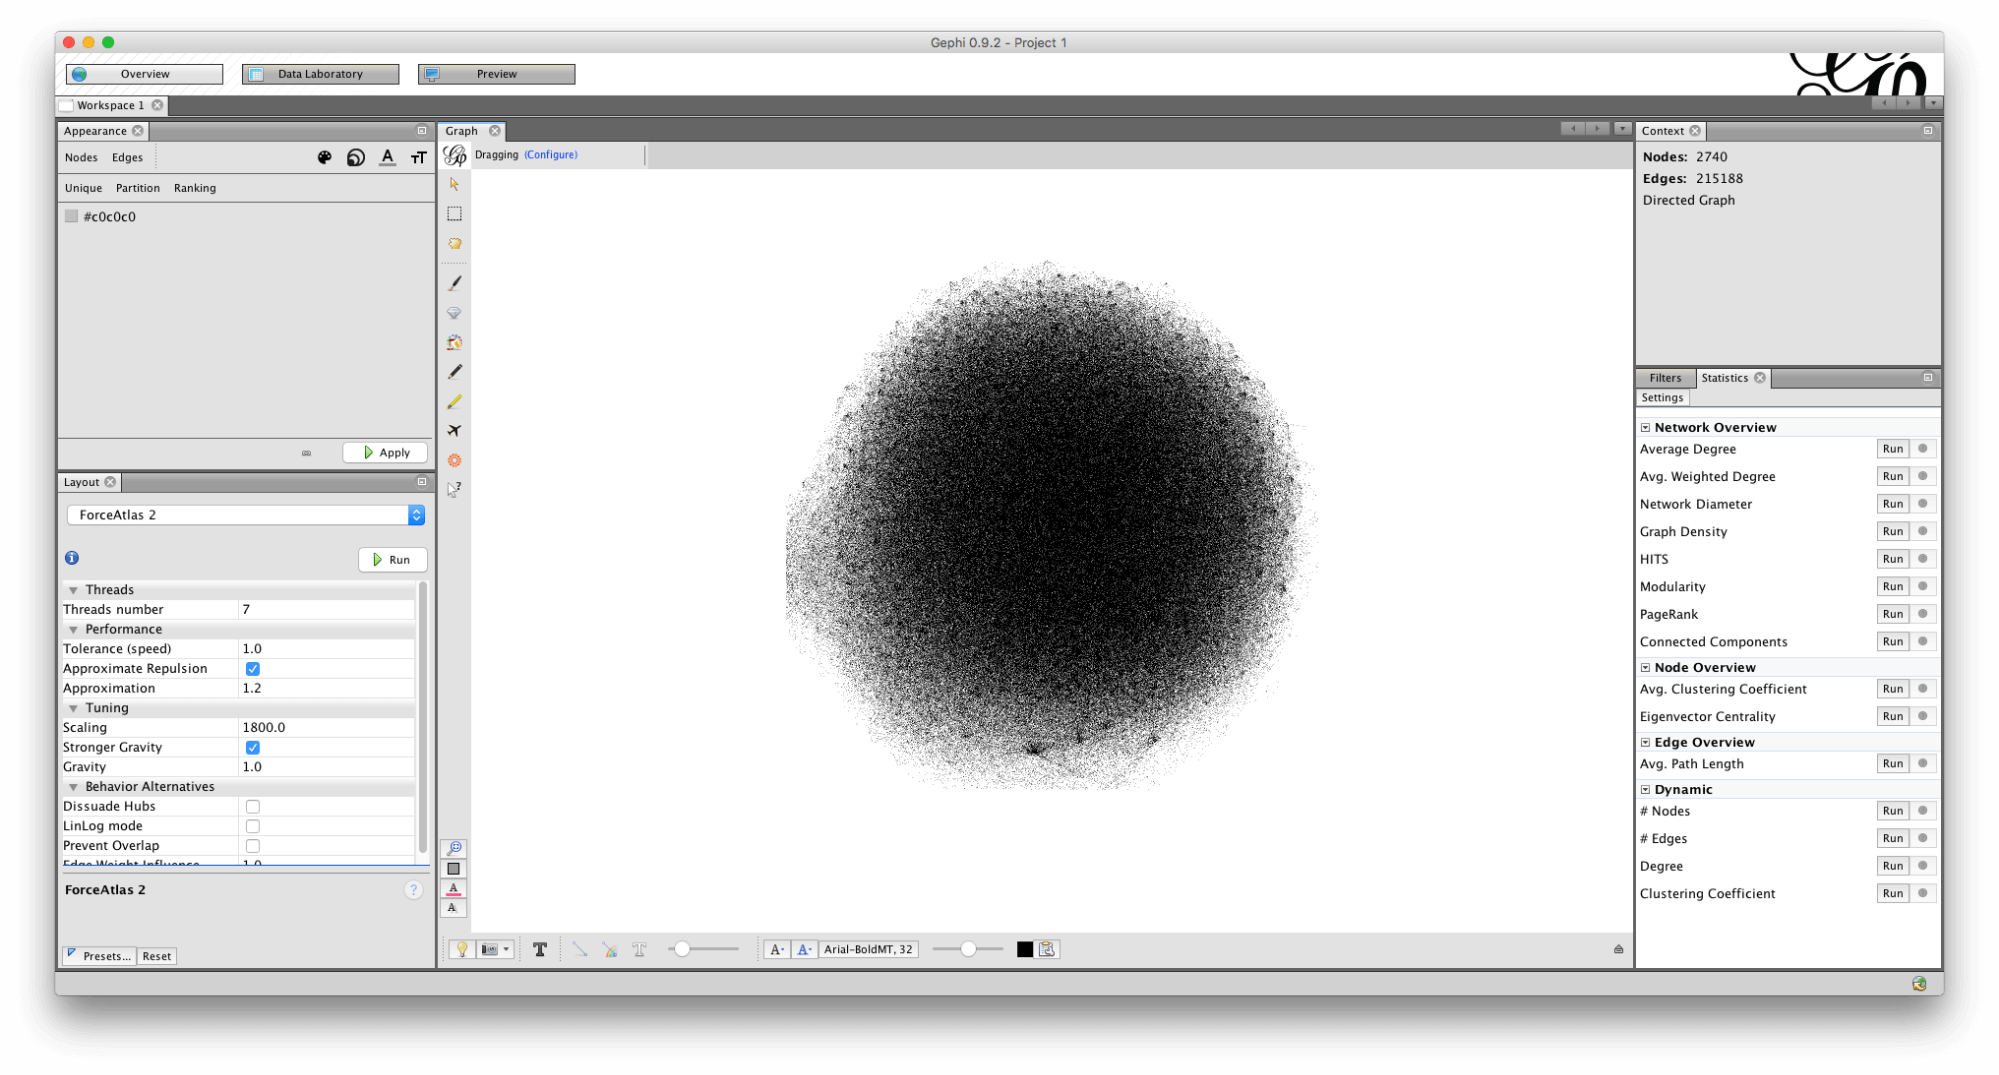Toggle show edges line icon
This screenshot has height=1075, width=1999.
point(580,949)
